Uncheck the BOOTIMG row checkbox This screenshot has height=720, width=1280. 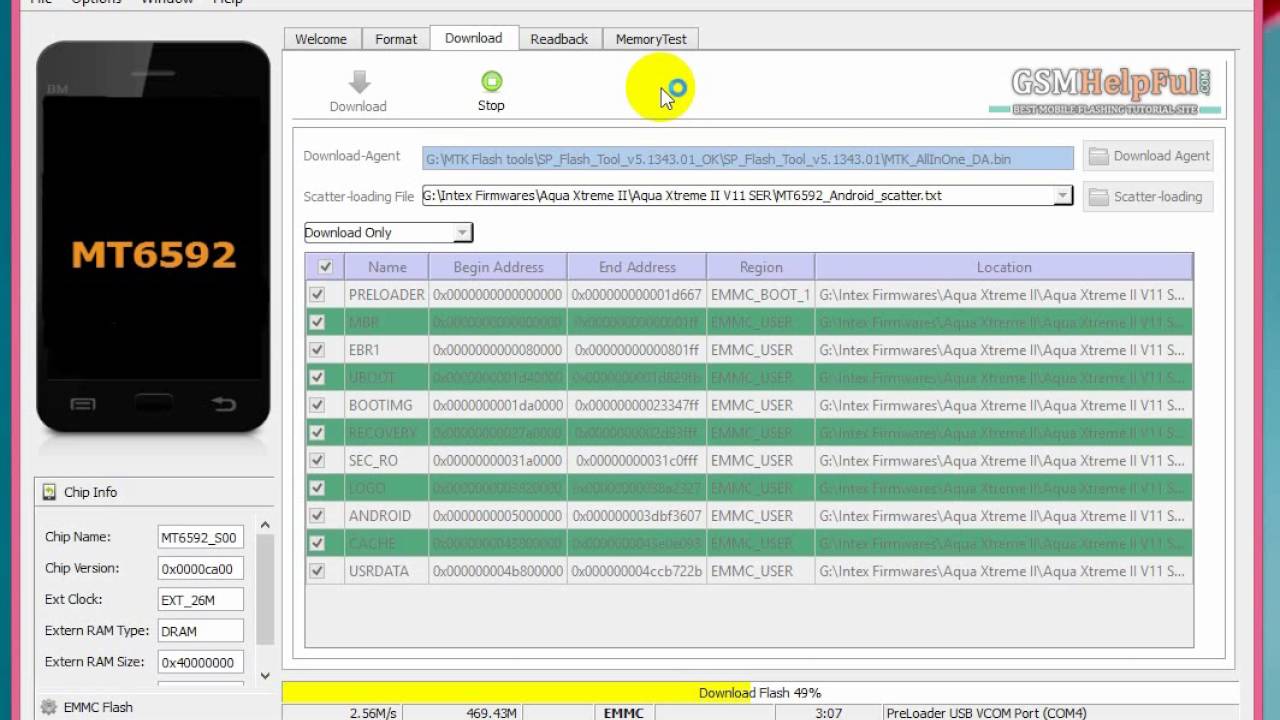point(317,405)
